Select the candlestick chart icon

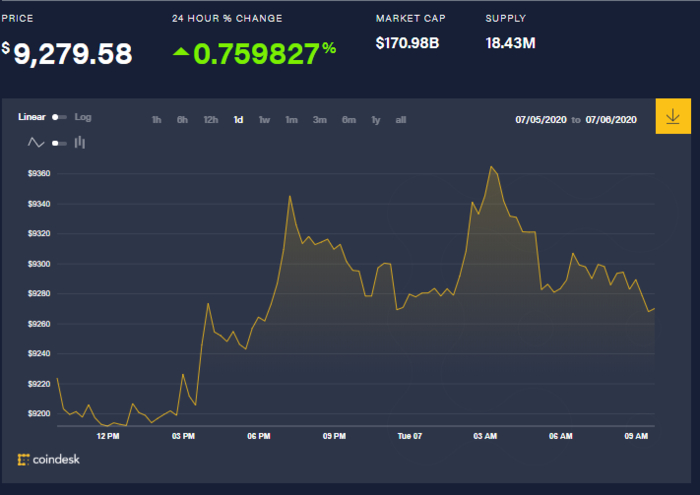tap(80, 143)
